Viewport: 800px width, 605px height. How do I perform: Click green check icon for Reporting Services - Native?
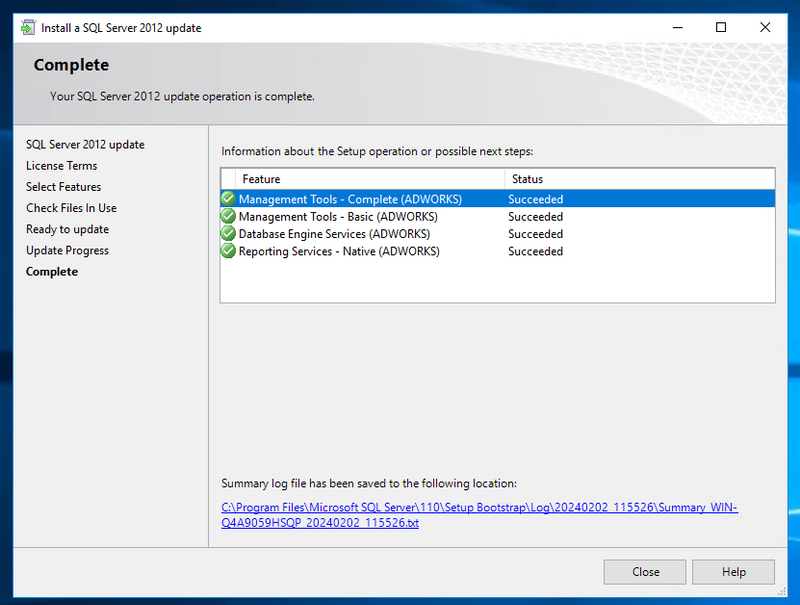(x=228, y=251)
